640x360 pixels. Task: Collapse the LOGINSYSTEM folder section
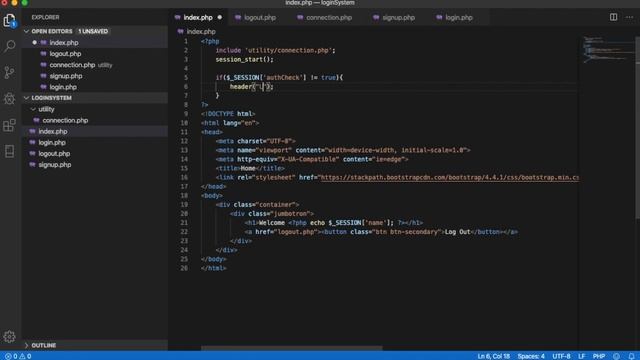[26, 98]
